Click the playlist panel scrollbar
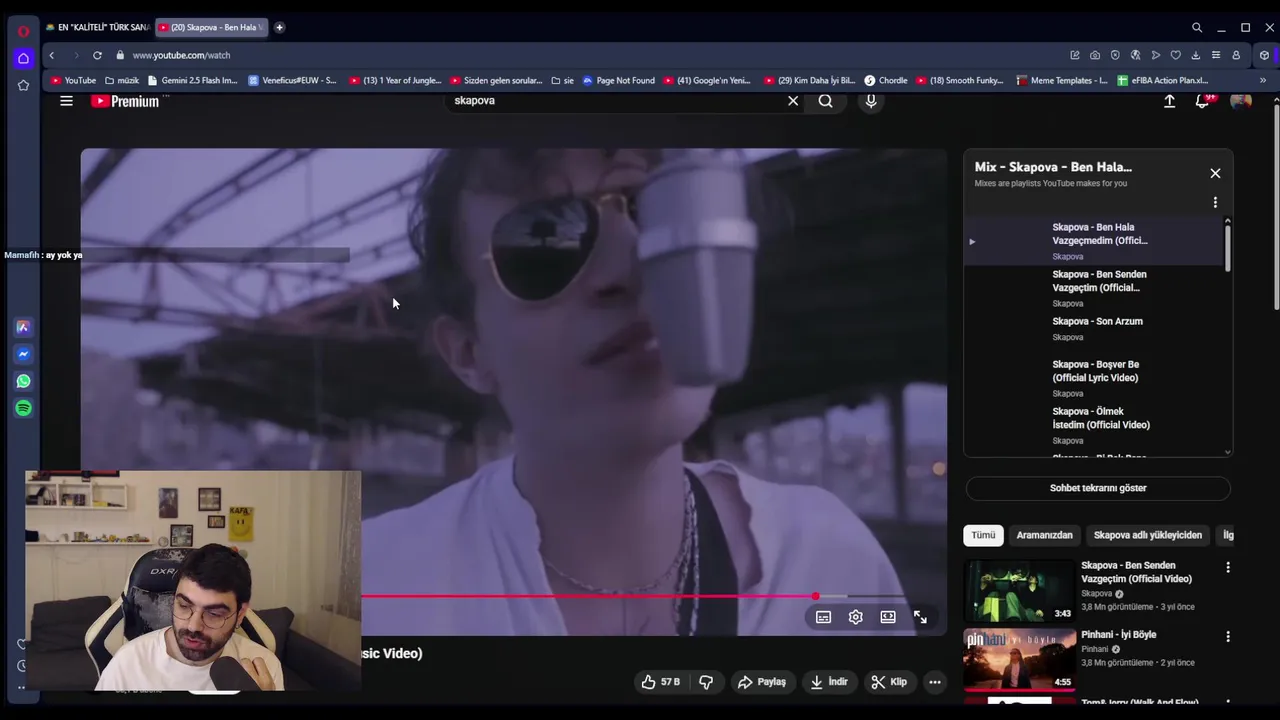This screenshot has height=720, width=1280. tap(1227, 246)
